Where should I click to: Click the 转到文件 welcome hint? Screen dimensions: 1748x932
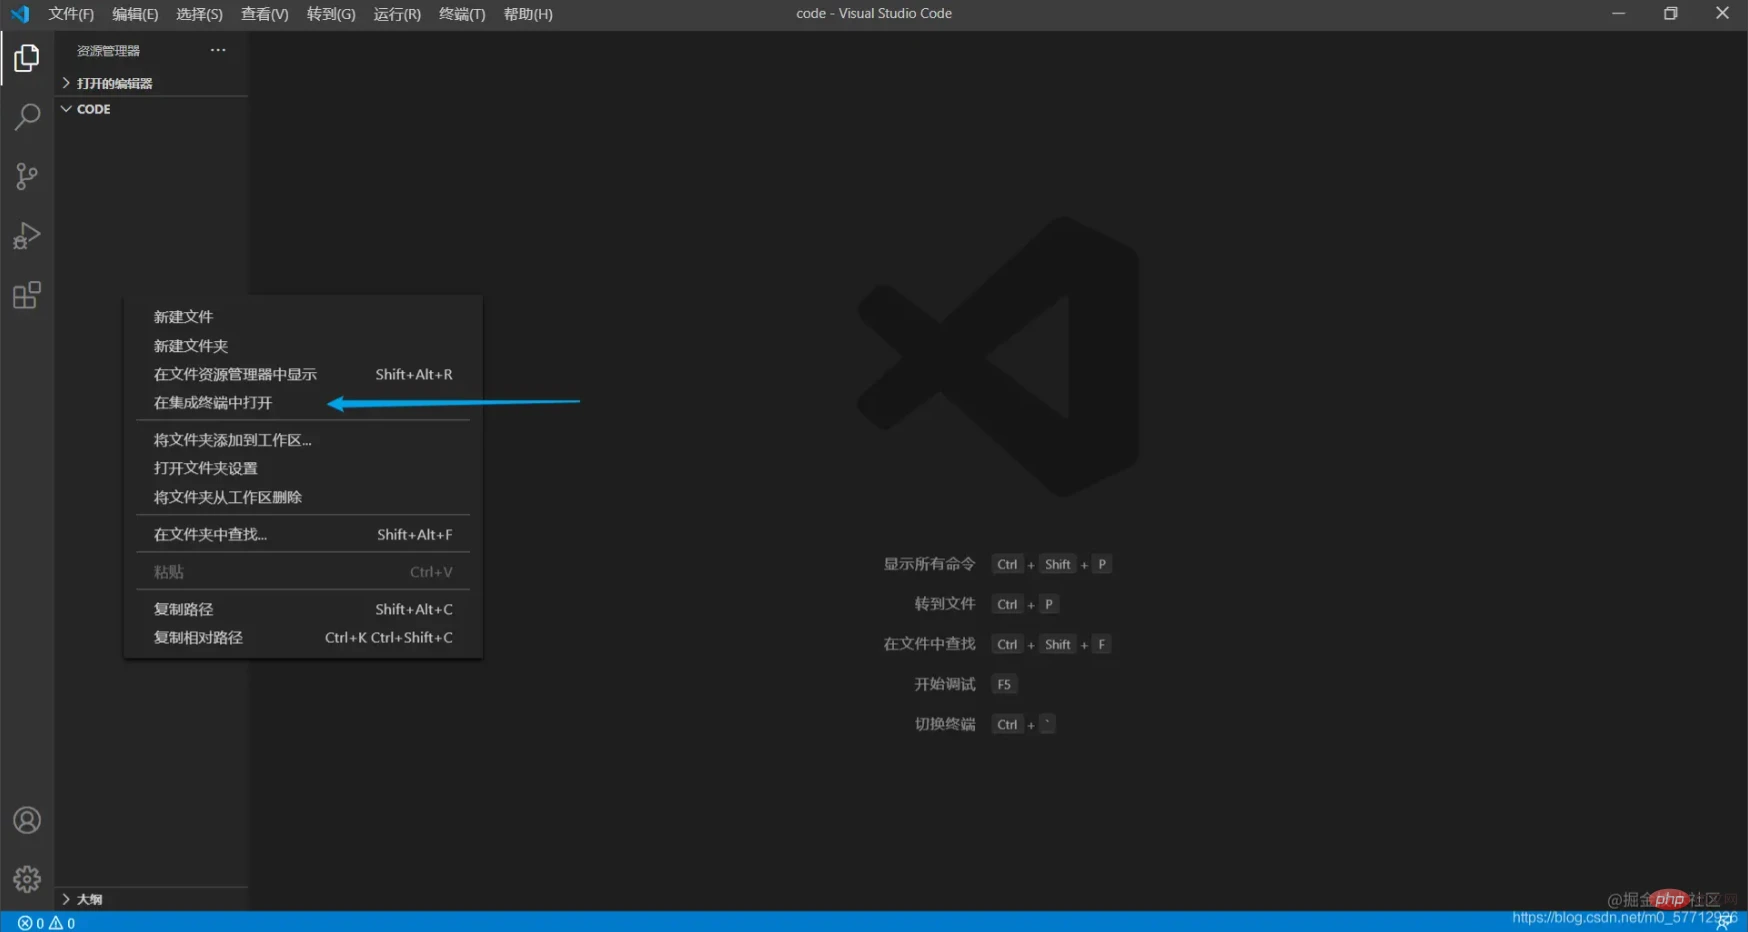point(945,604)
